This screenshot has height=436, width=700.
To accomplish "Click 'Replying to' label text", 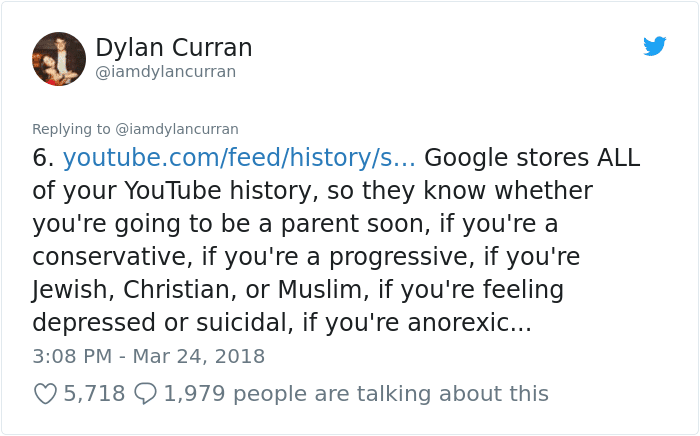I will click(71, 129).
